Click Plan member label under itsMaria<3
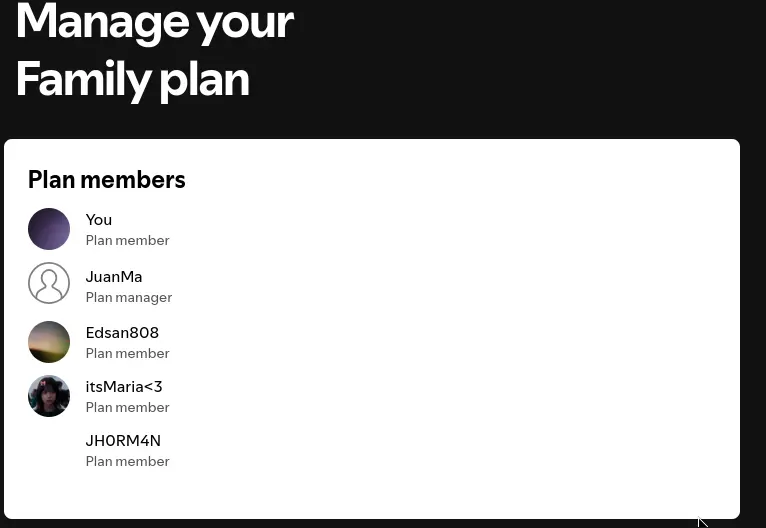766x528 pixels. (x=128, y=407)
